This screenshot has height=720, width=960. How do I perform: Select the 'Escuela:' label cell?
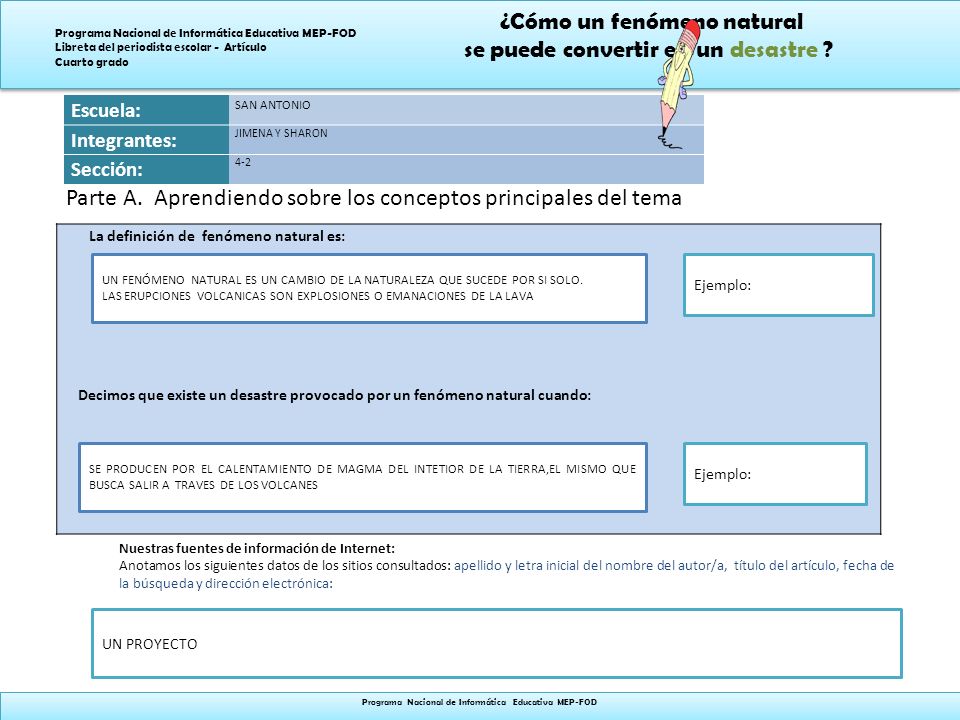point(146,110)
